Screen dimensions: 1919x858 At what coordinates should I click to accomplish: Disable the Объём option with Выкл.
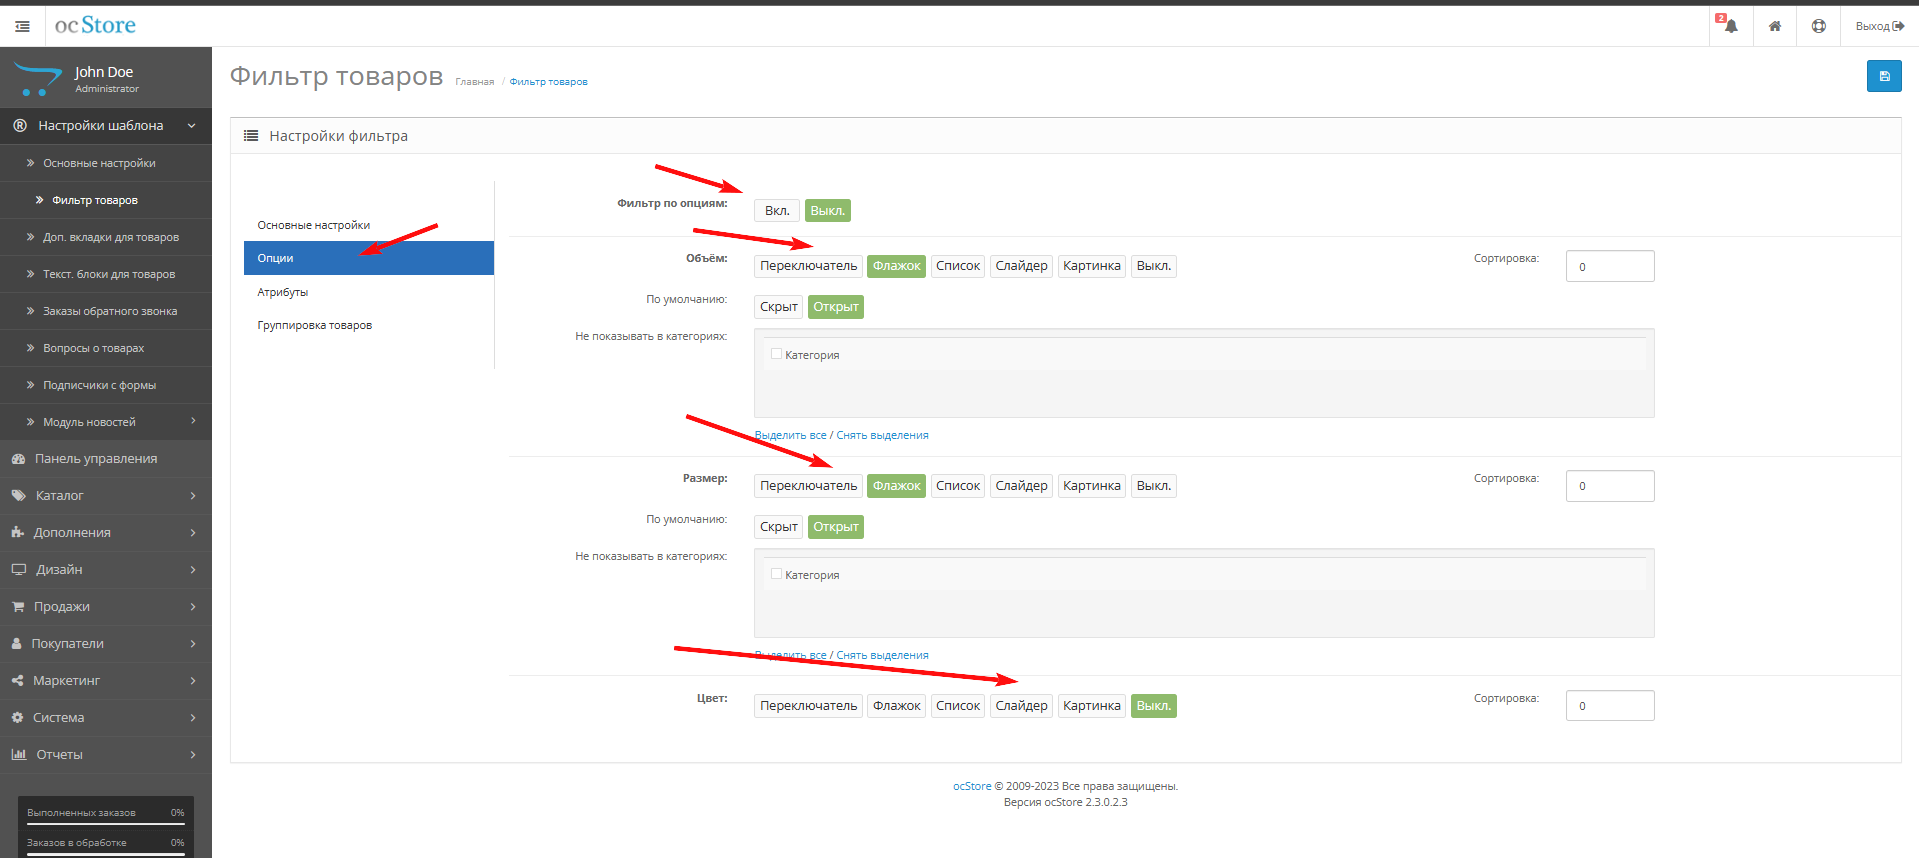coord(1153,266)
